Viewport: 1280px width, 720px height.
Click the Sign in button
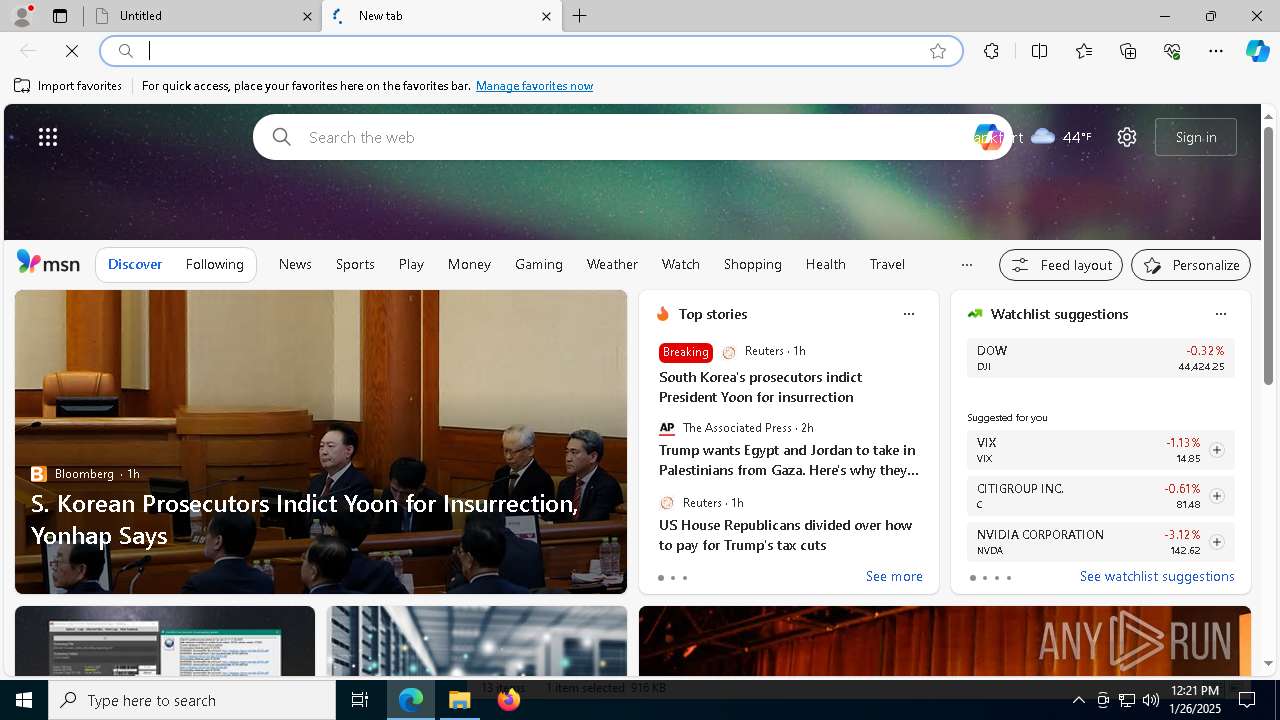tap(1196, 137)
